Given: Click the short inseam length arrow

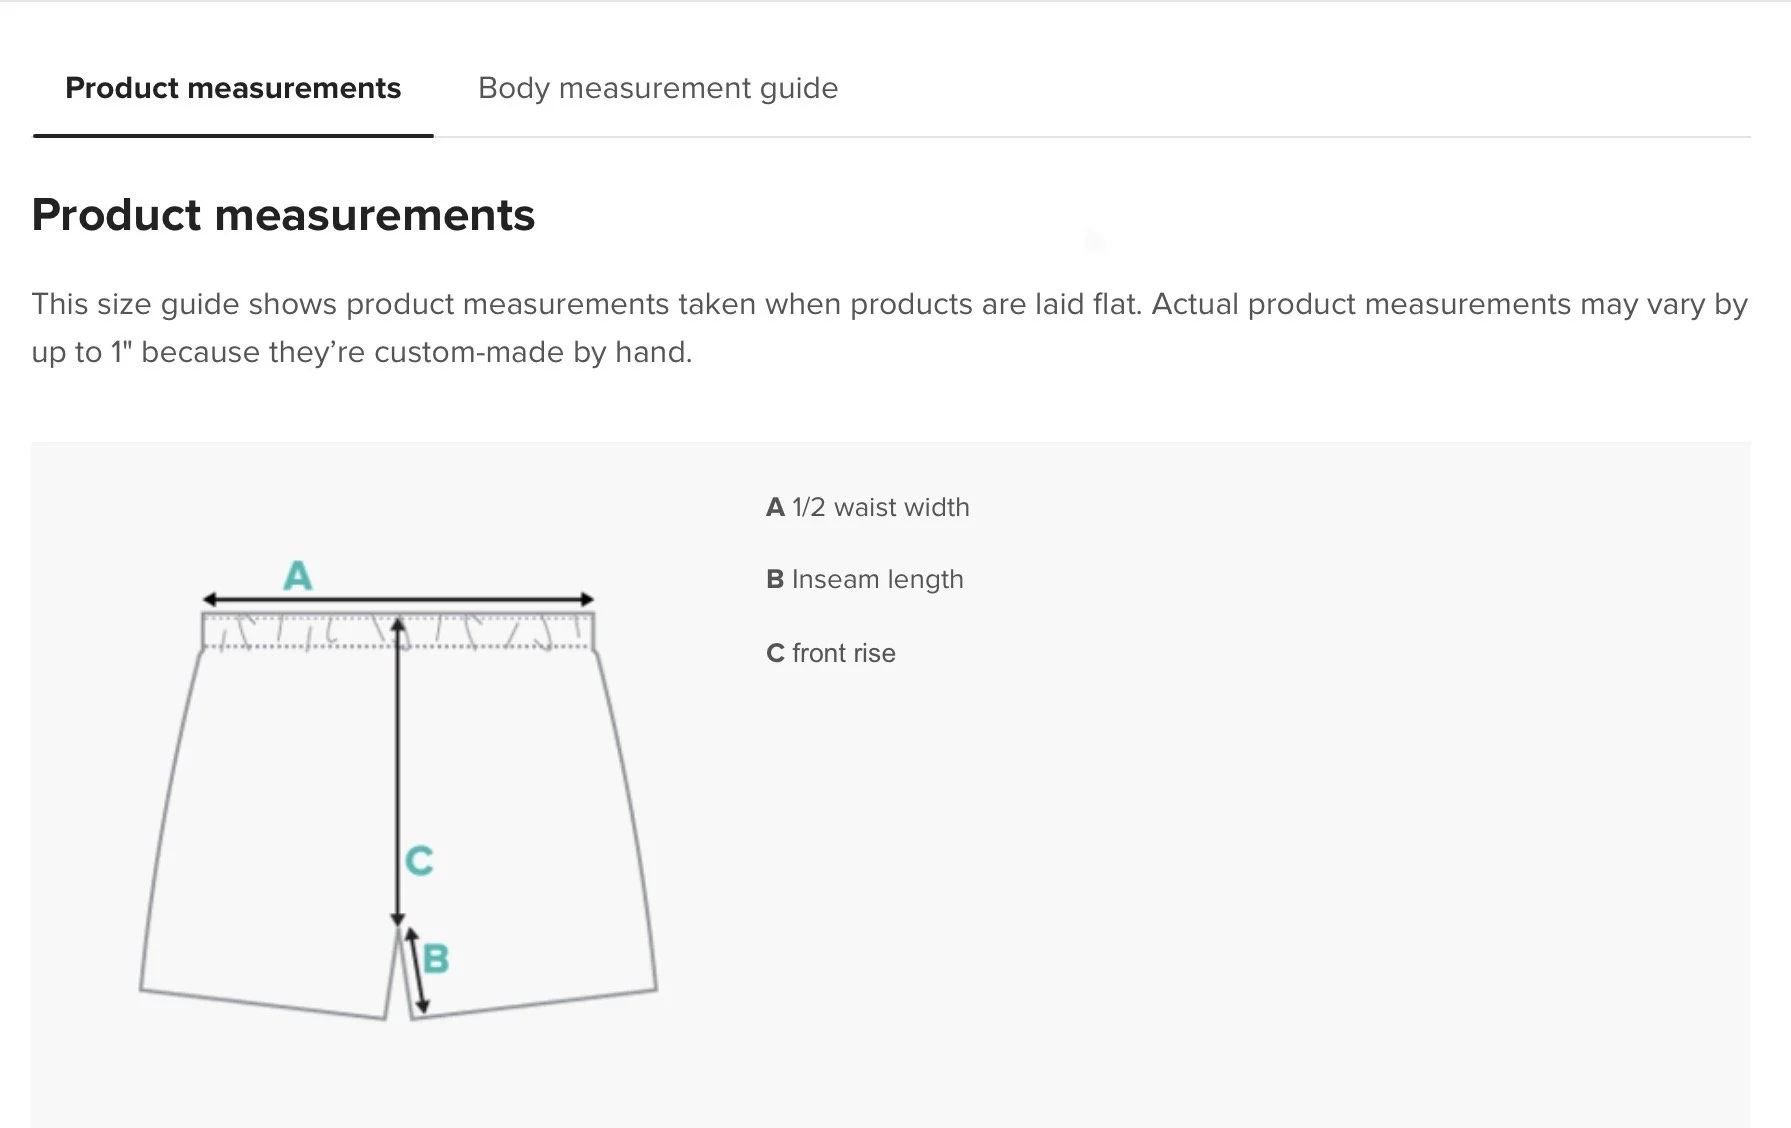Looking at the screenshot, I should 416,970.
